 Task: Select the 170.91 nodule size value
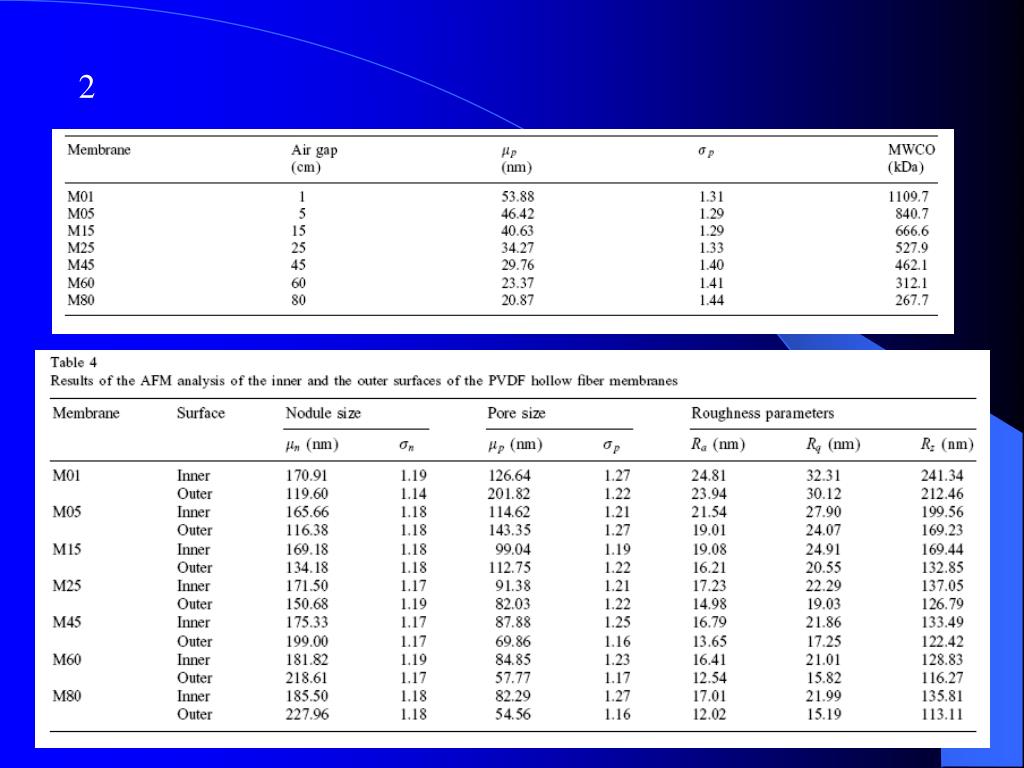(x=307, y=476)
